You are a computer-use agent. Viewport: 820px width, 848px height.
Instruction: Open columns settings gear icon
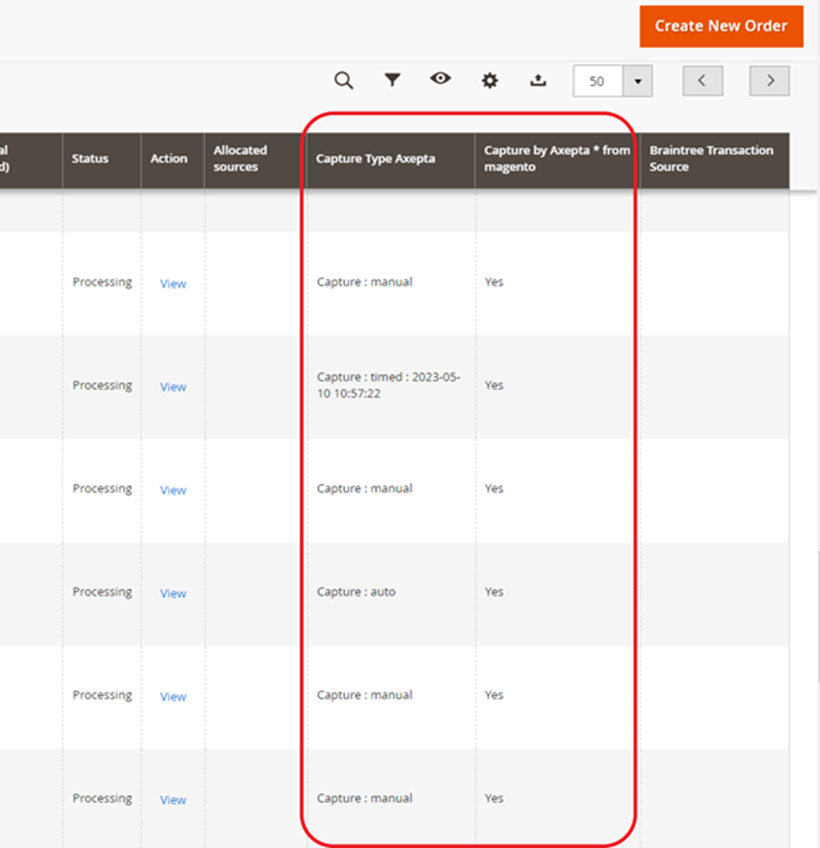489,81
